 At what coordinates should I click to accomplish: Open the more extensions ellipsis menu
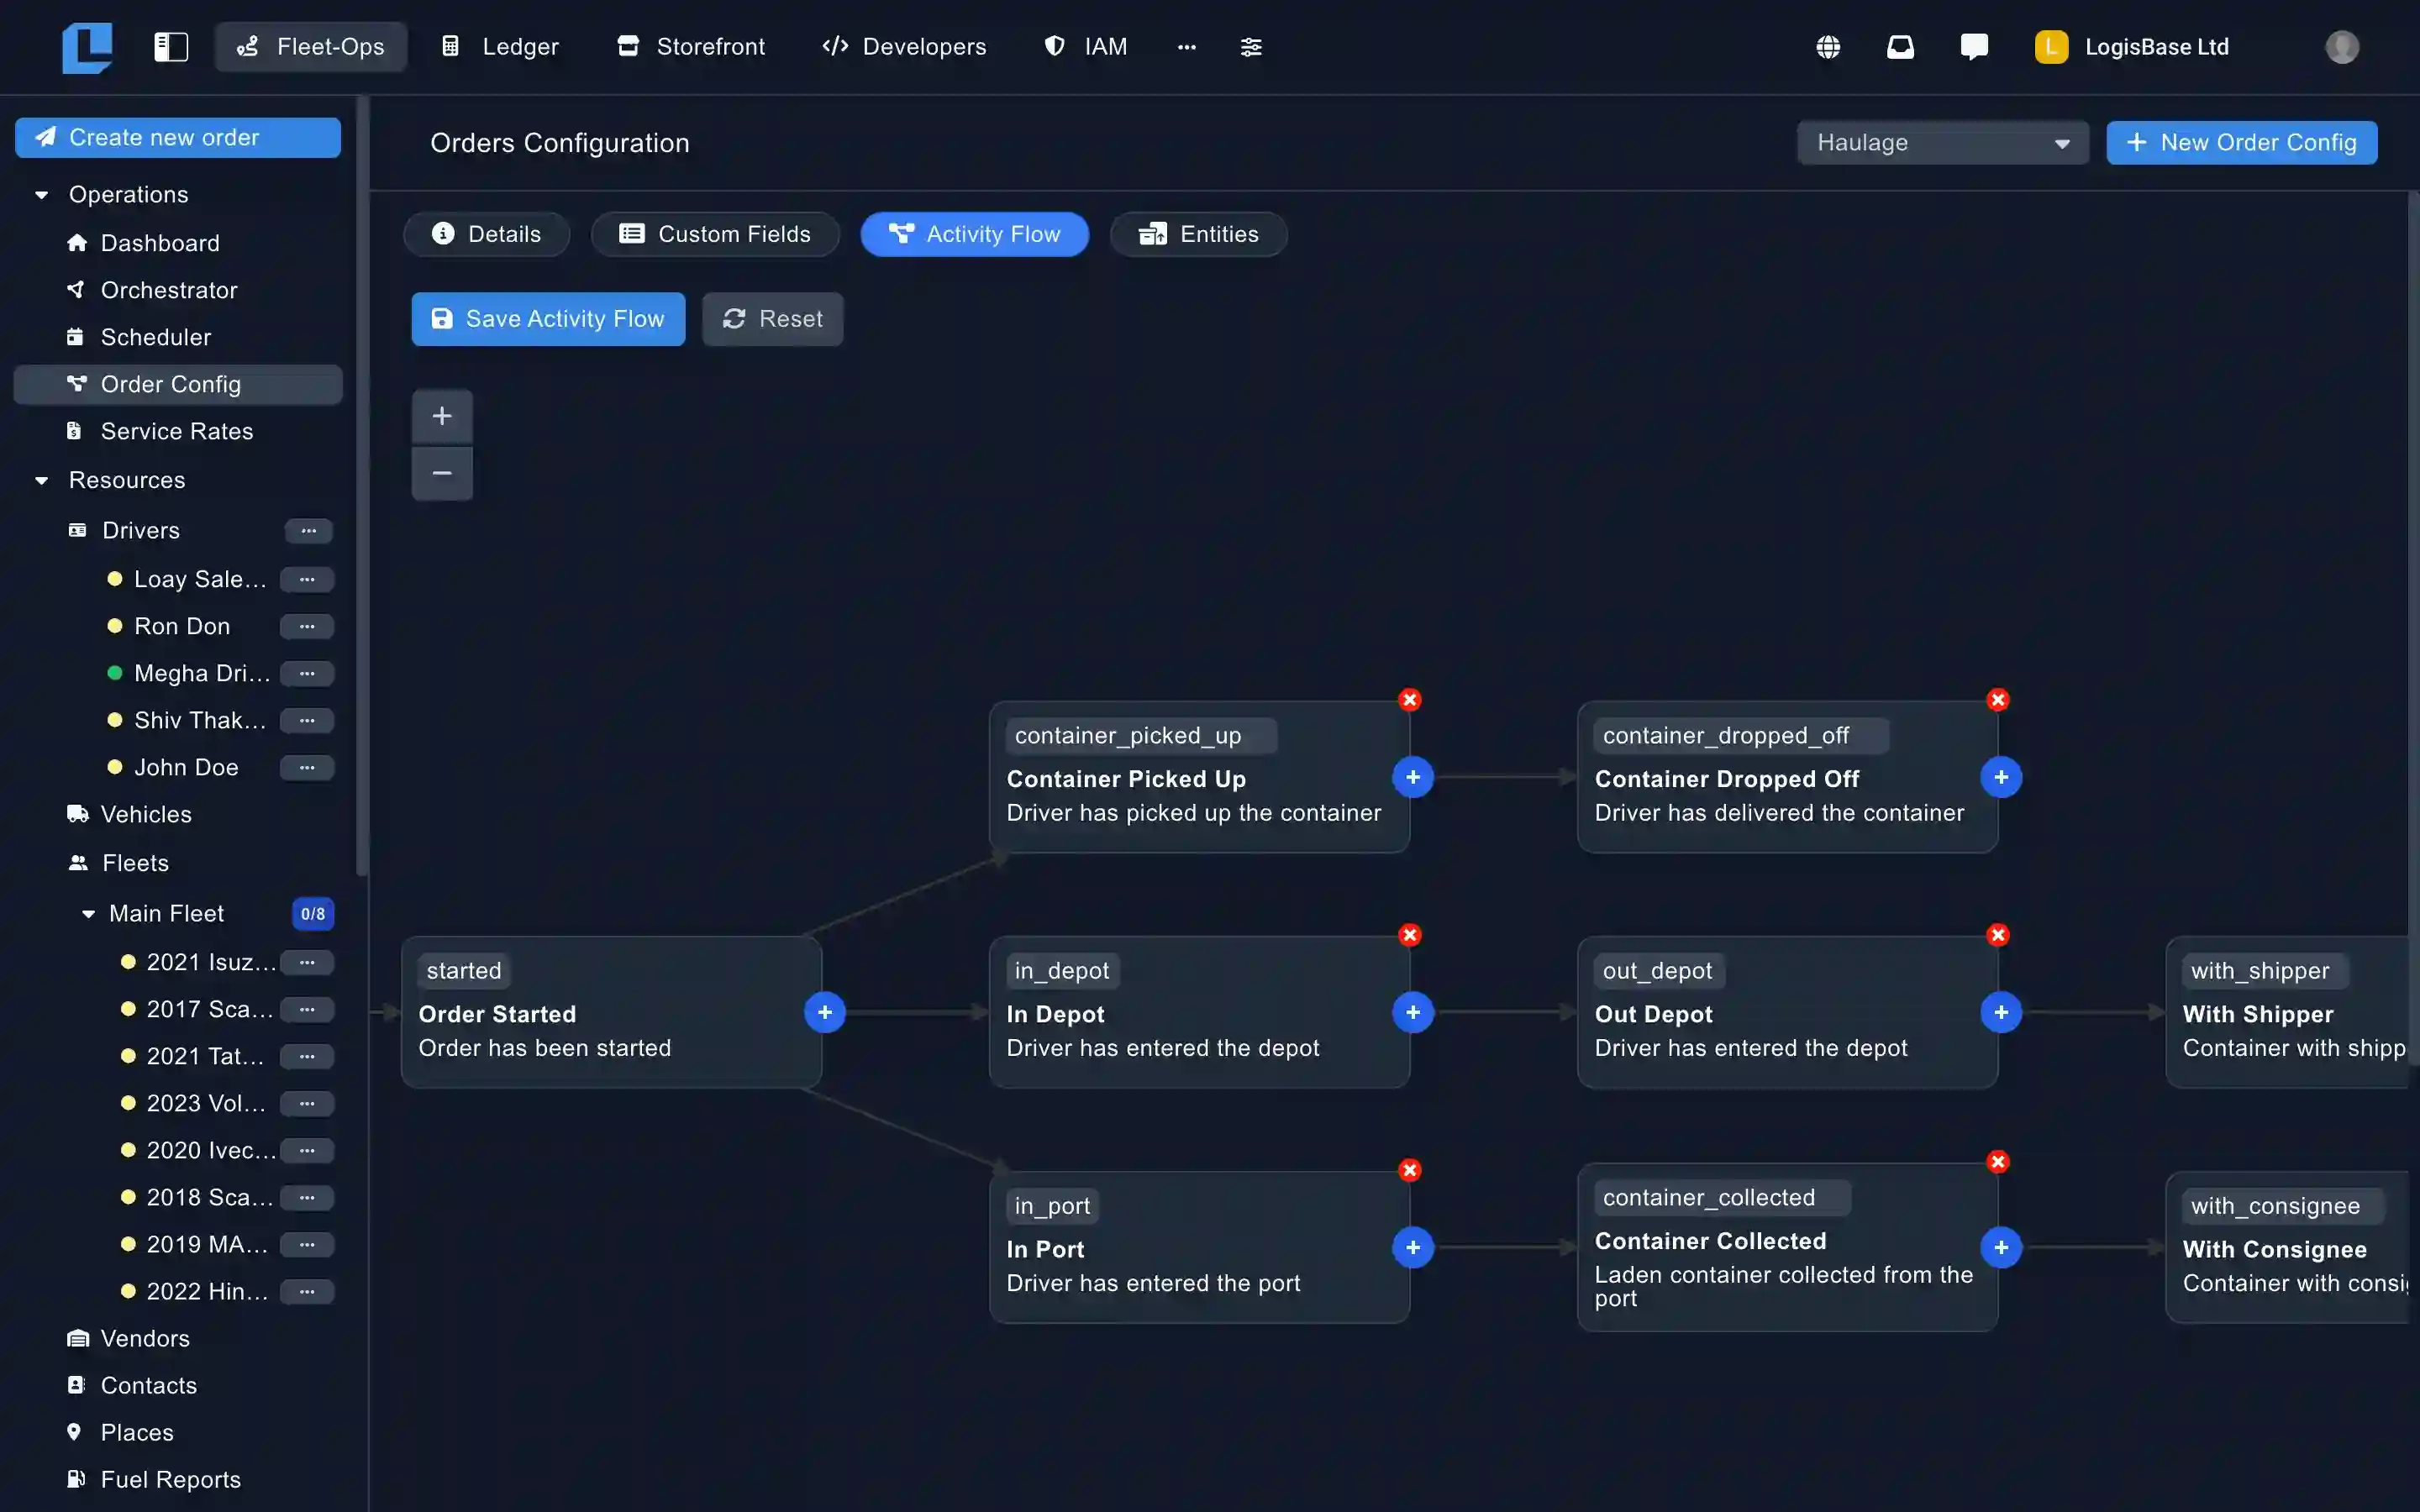click(1187, 47)
